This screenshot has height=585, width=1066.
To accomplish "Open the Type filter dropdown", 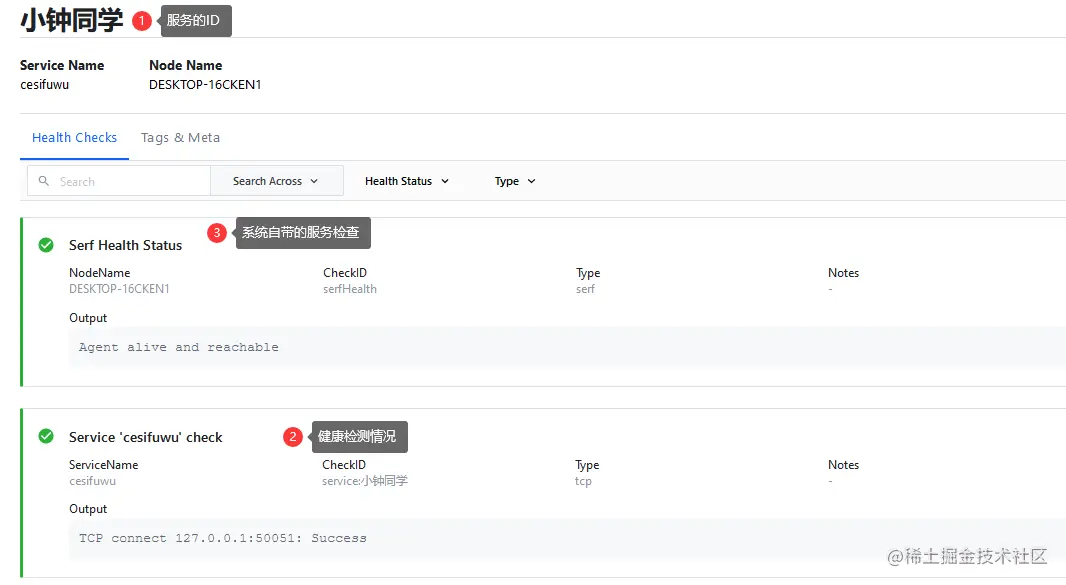I will click(515, 181).
